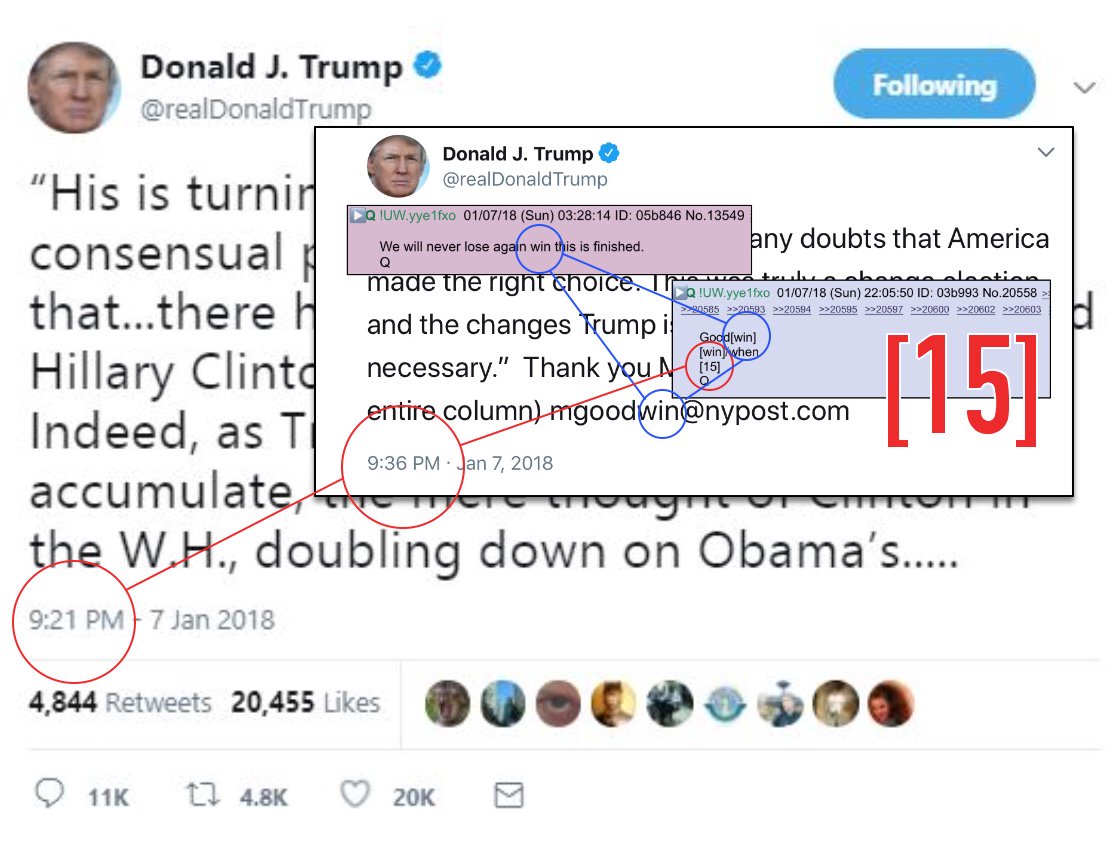
Task: Click the triangle arrow on pink Q post
Action: [x=358, y=215]
